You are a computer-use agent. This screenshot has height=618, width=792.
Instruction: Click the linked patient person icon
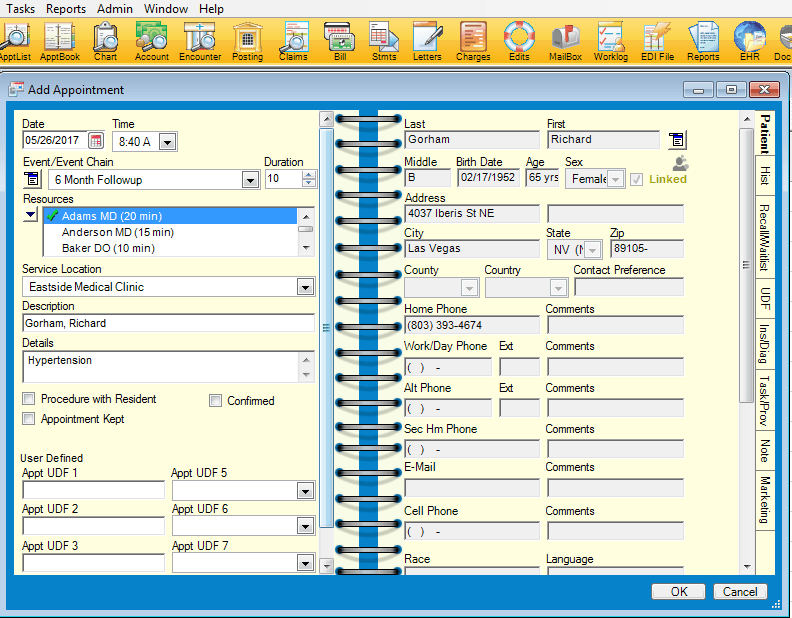click(680, 163)
